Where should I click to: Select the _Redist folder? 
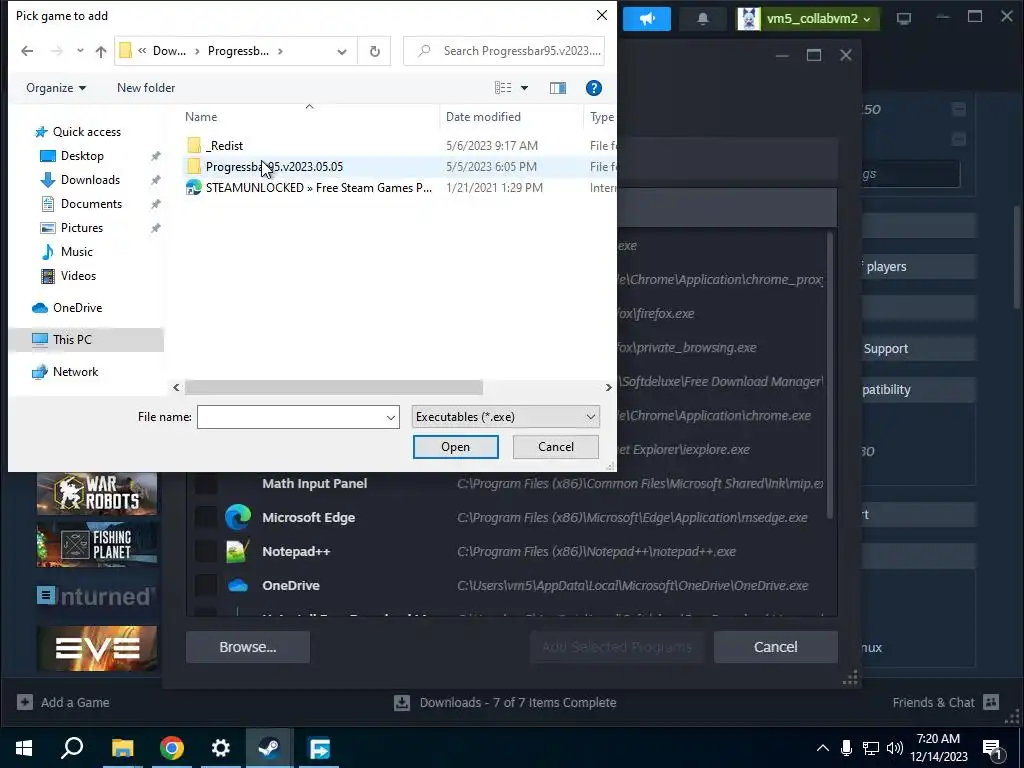pos(224,146)
